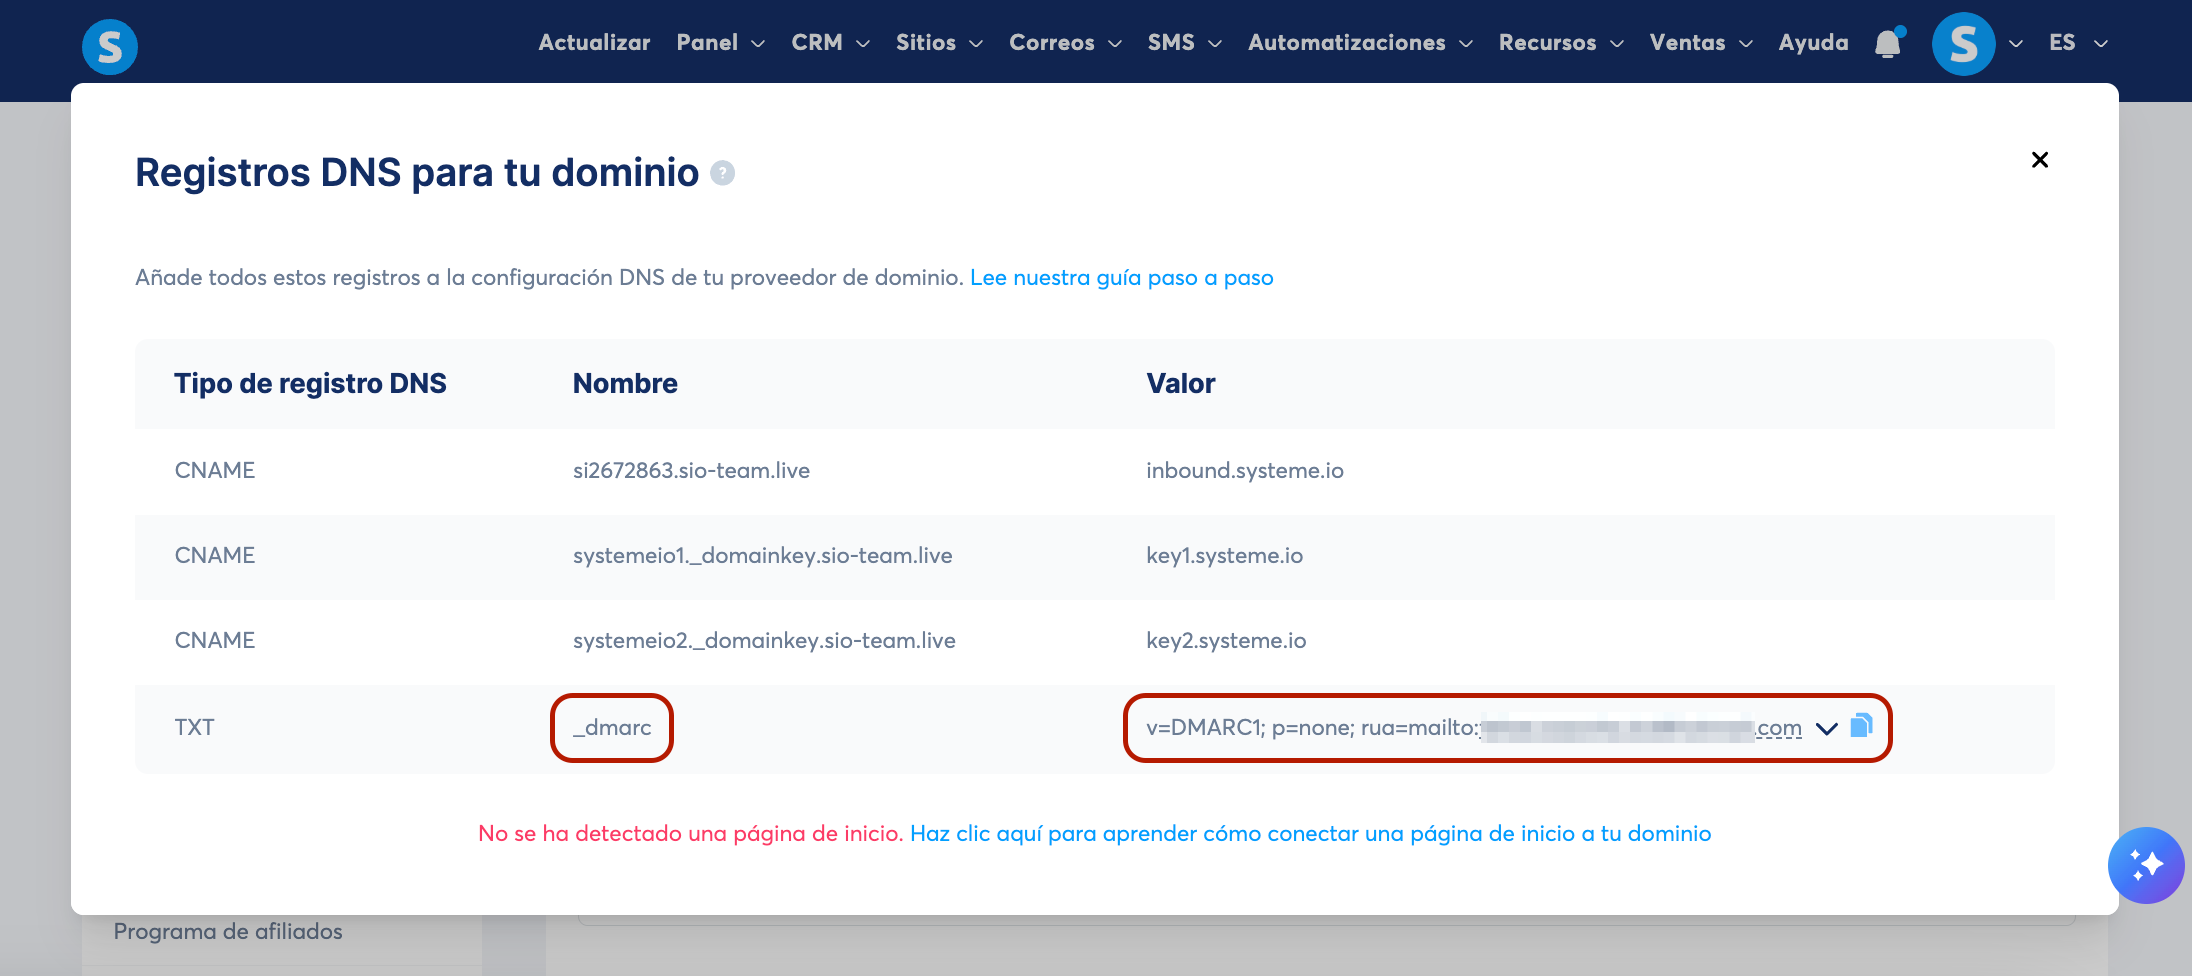Screen dimensions: 2192x976
Task: Click the Registros DNS para tu dominio title
Action: [x=417, y=173]
